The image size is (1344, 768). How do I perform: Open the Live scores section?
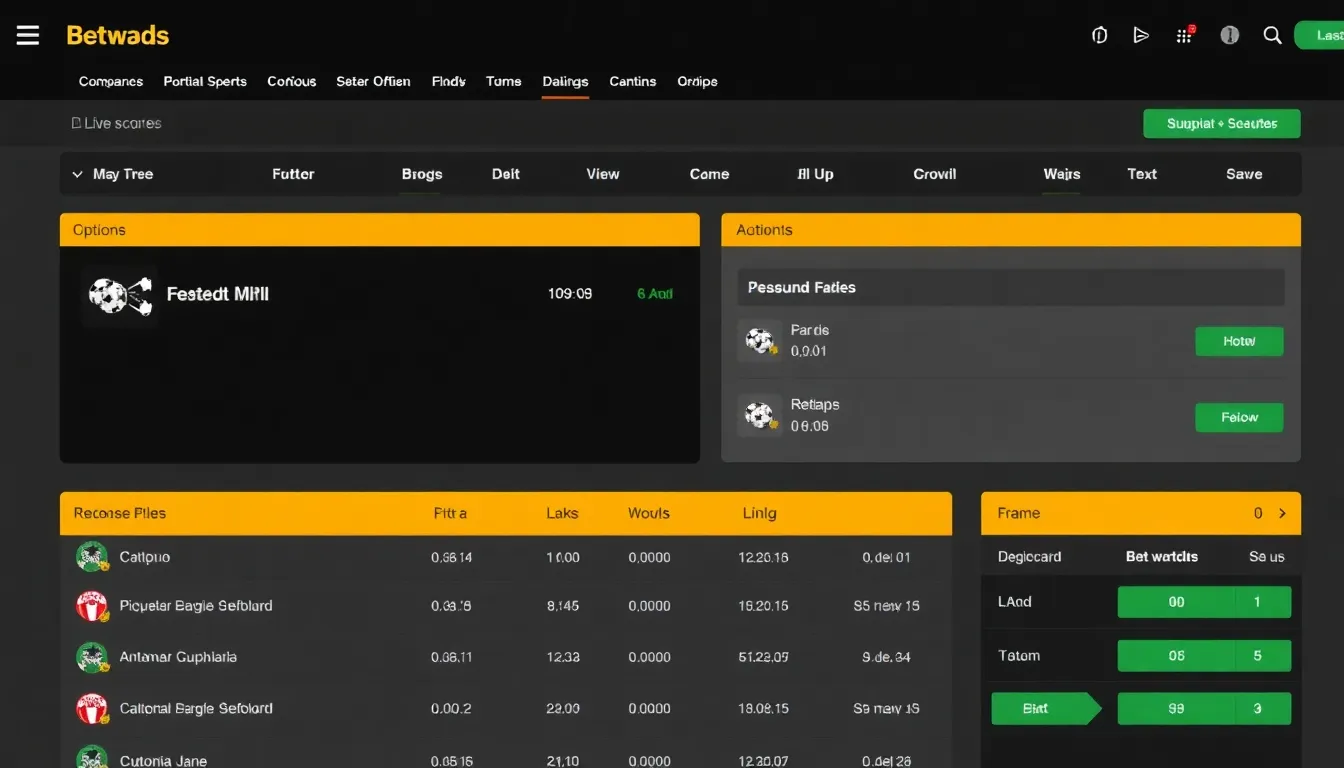[116, 123]
